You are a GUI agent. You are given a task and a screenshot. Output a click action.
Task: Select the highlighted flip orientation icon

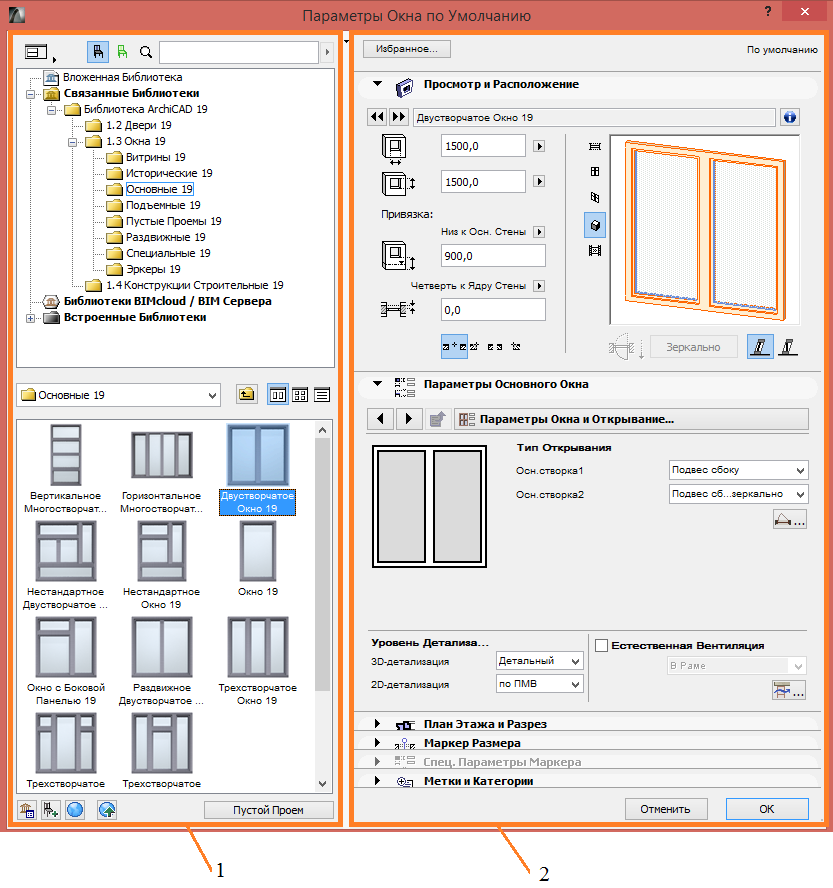(760, 346)
